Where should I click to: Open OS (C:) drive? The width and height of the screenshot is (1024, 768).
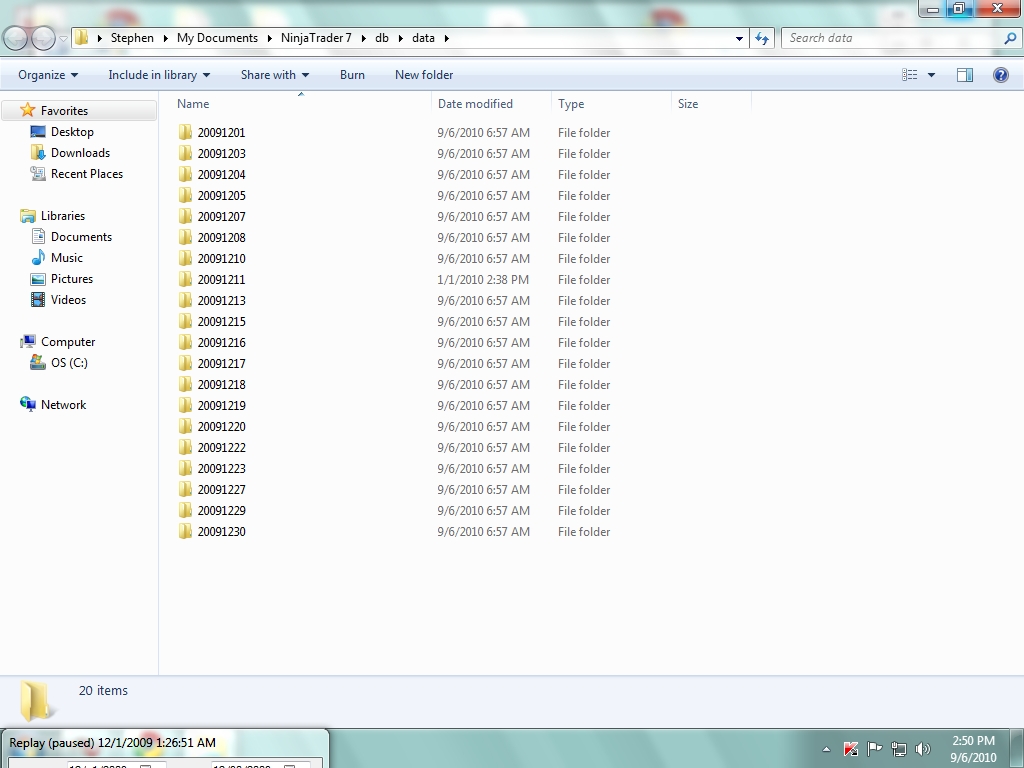click(x=69, y=362)
